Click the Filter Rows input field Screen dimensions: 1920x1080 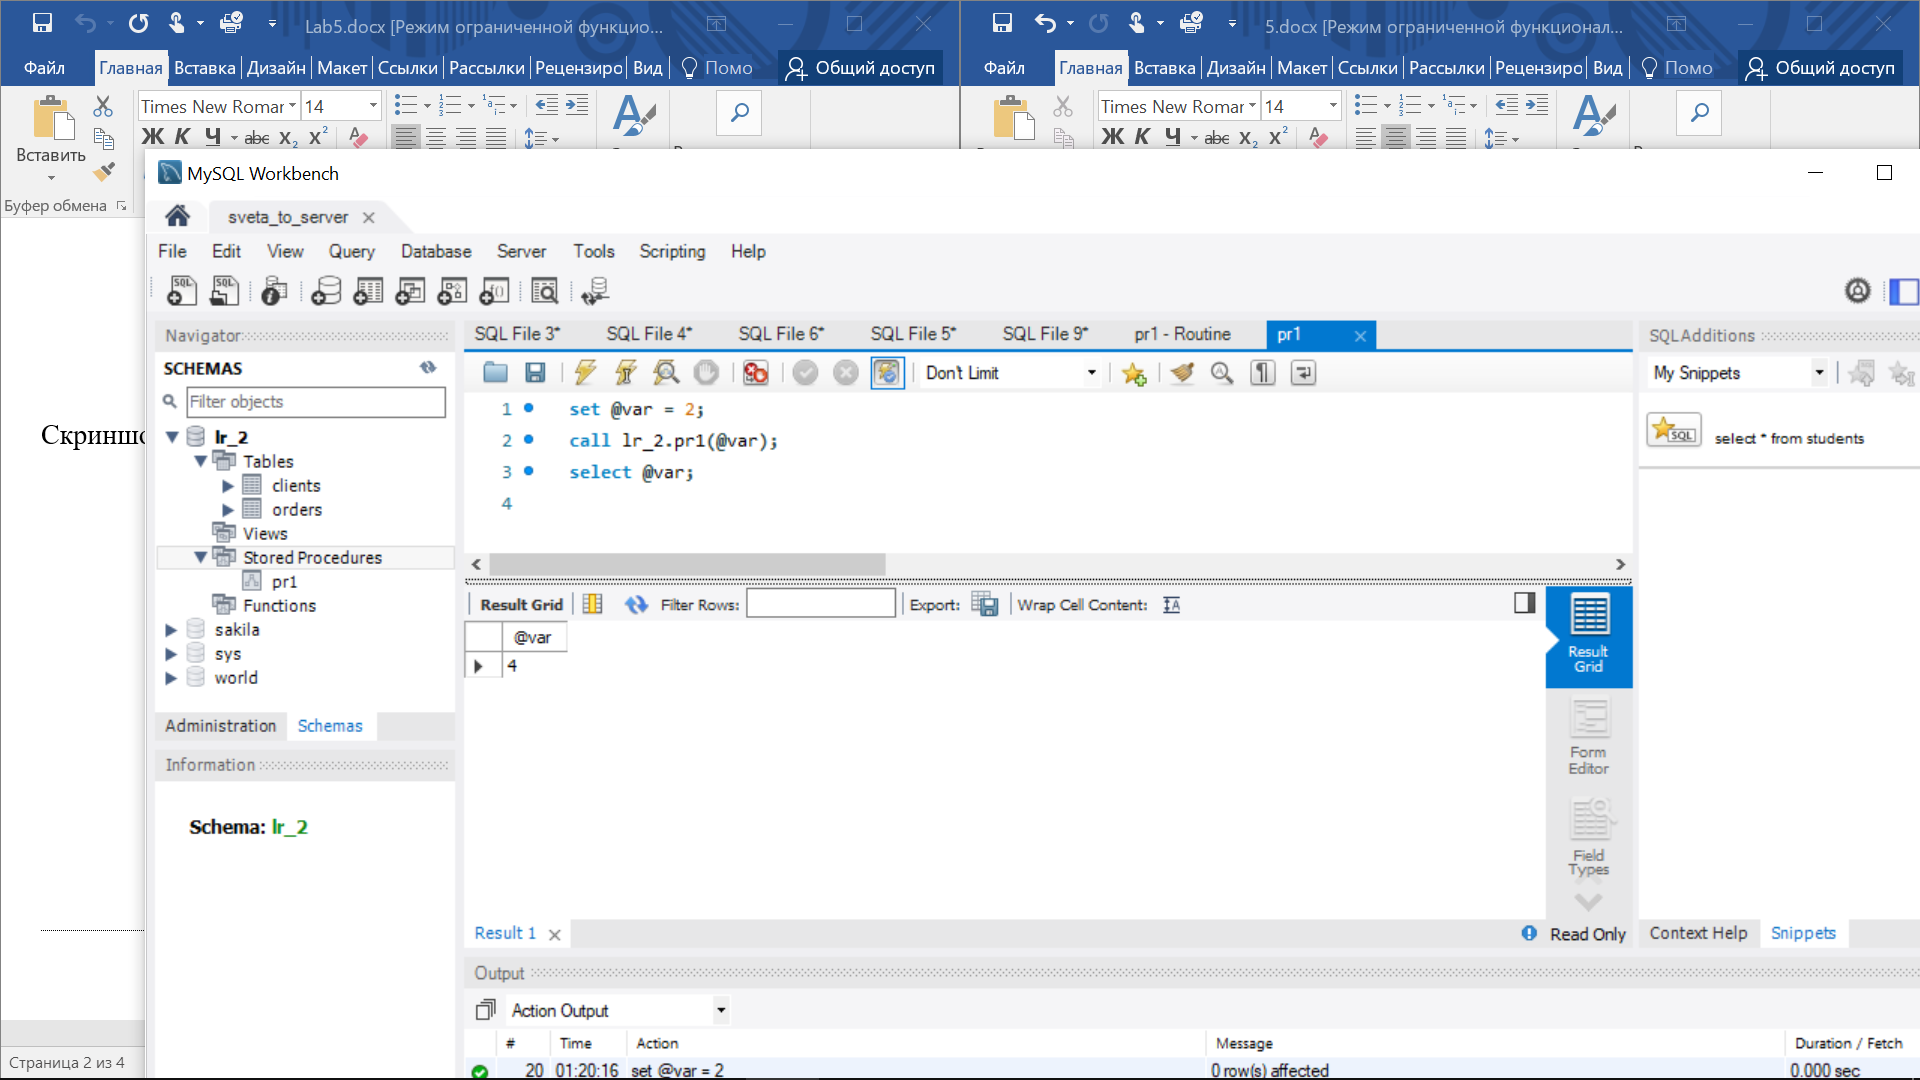820,604
